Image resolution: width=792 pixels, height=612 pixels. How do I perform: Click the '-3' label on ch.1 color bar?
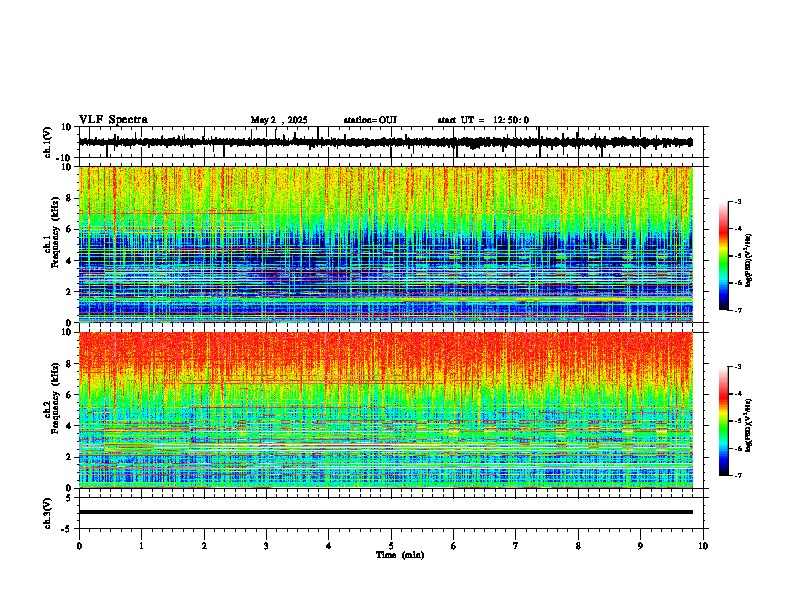pos(737,201)
